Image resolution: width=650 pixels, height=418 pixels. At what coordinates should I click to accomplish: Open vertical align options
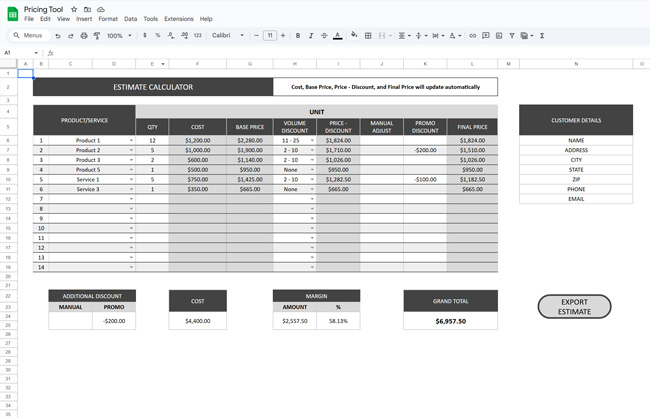tap(421, 36)
